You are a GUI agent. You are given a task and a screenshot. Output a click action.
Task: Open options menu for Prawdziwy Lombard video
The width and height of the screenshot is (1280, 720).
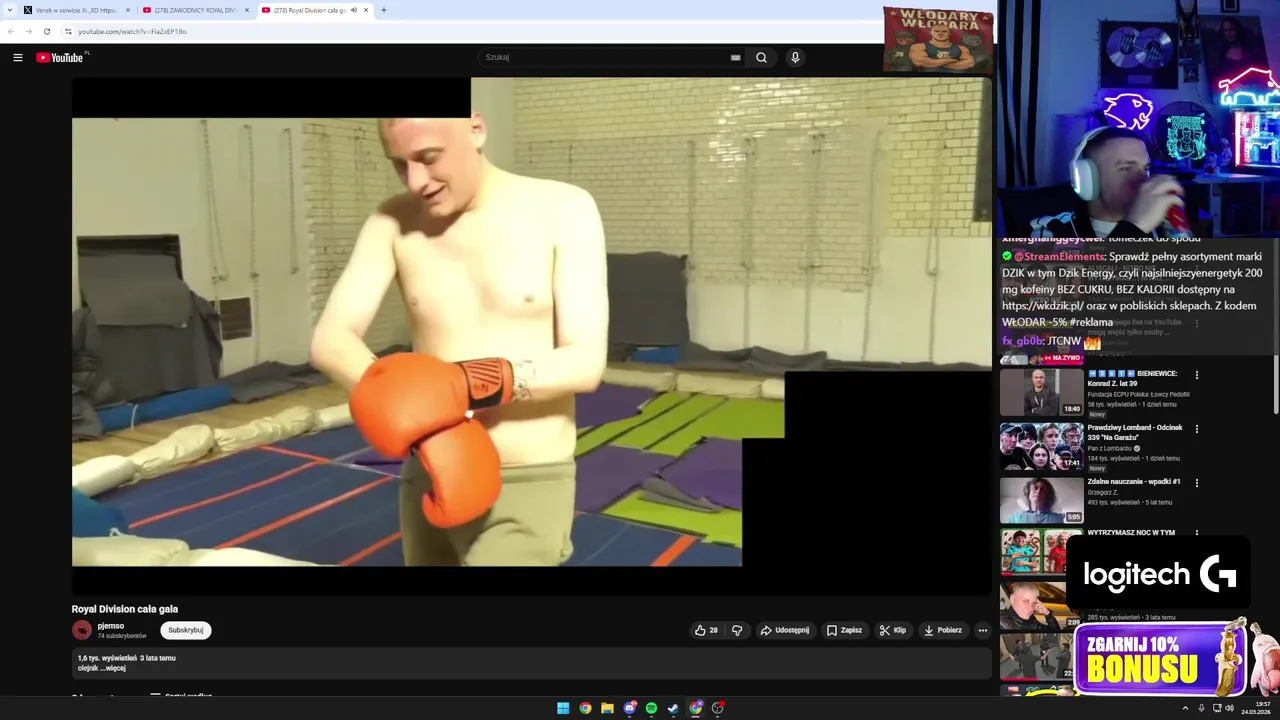1197,429
